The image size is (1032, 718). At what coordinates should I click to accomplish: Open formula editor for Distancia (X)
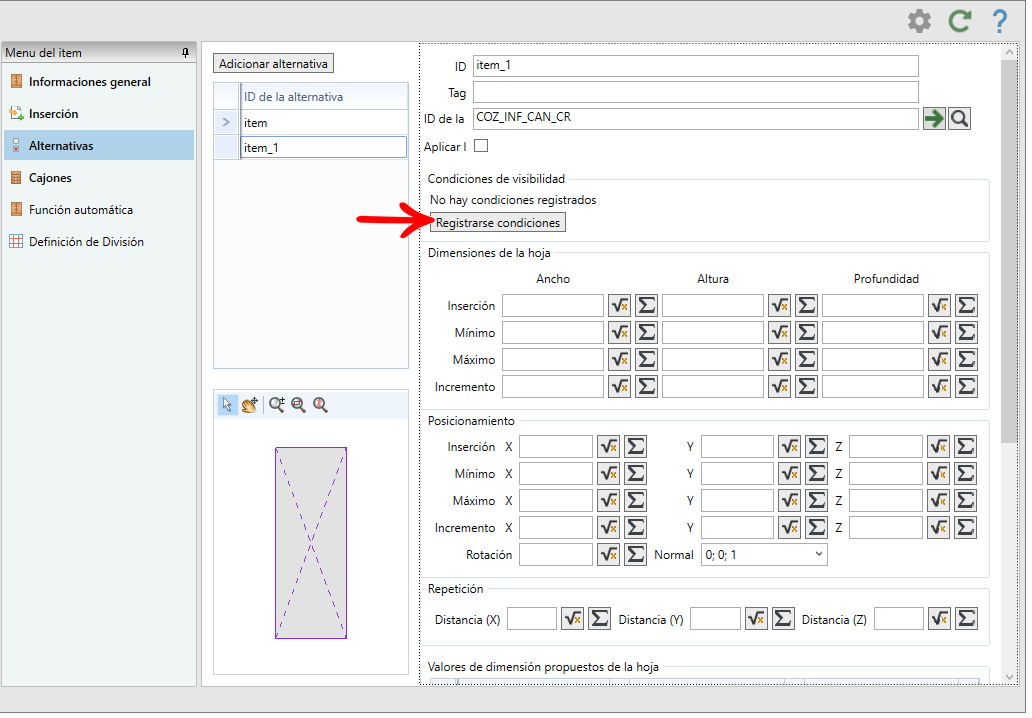tap(573, 619)
